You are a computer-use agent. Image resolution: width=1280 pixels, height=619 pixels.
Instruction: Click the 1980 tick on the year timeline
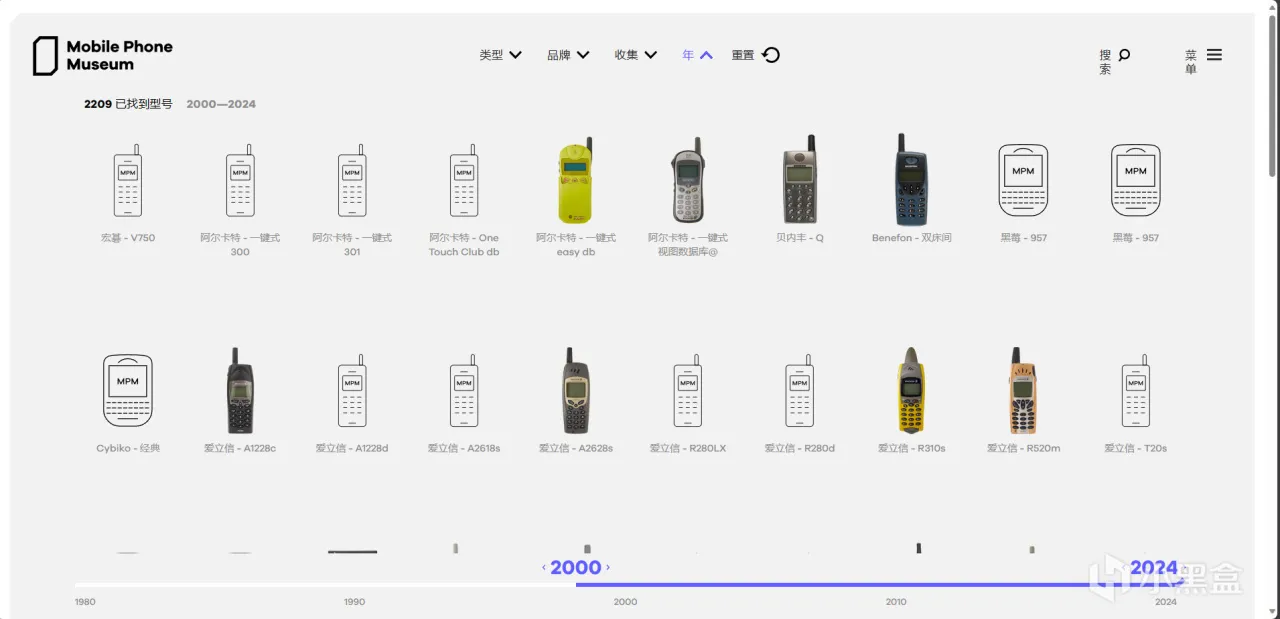tap(86, 602)
